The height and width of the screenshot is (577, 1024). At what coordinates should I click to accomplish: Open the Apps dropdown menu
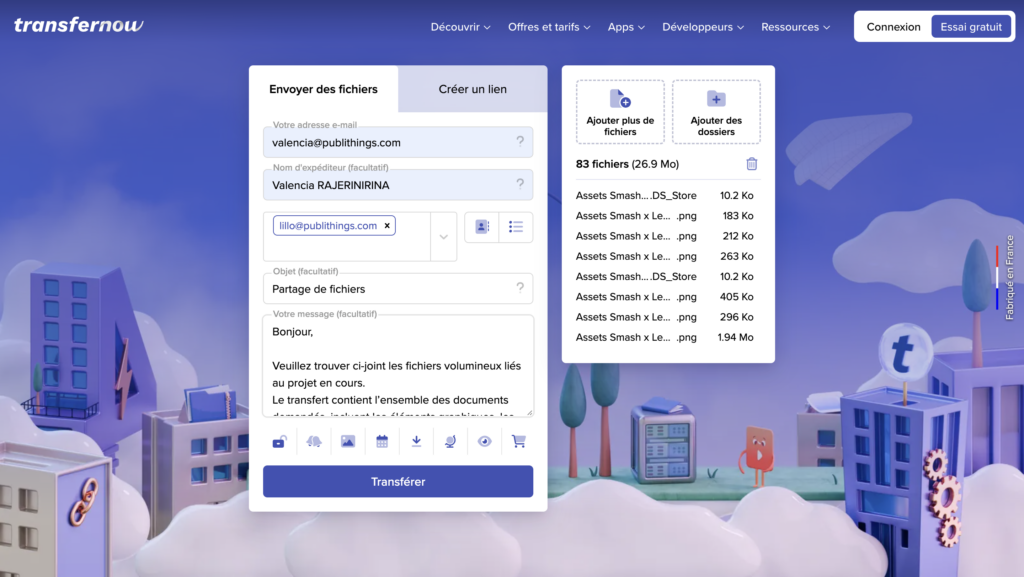pyautogui.click(x=626, y=27)
